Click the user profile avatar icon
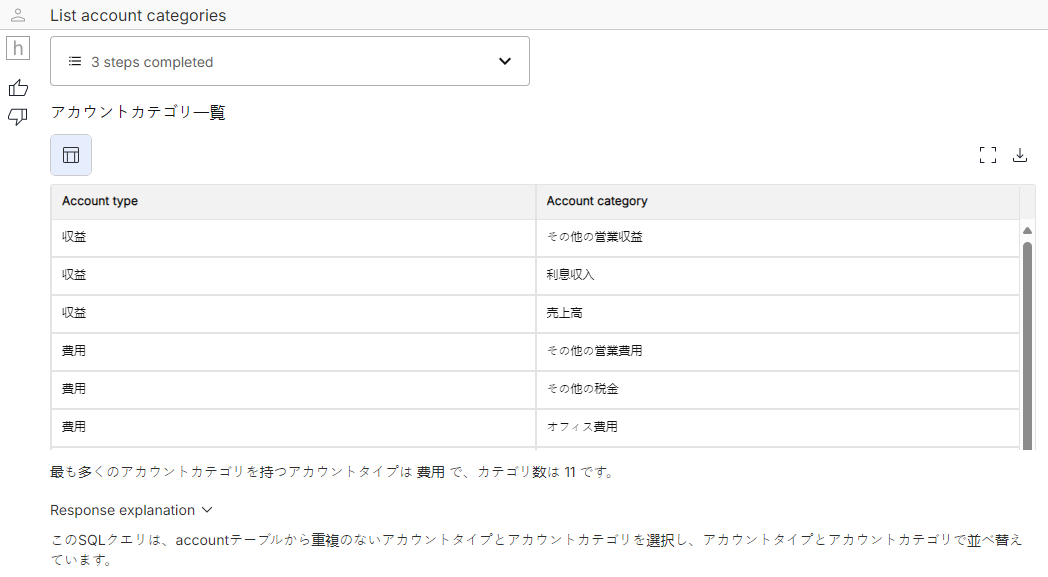 click(x=17, y=15)
